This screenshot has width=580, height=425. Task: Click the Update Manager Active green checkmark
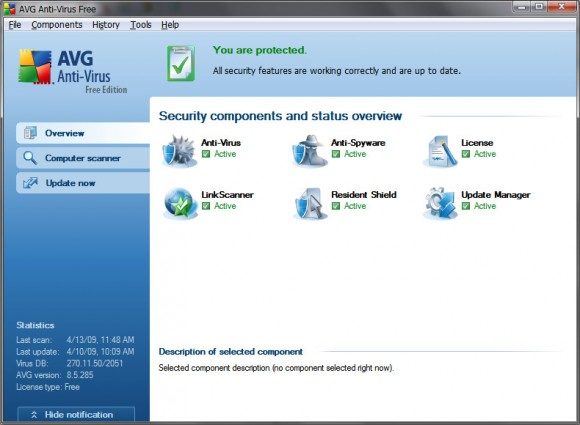coord(466,206)
